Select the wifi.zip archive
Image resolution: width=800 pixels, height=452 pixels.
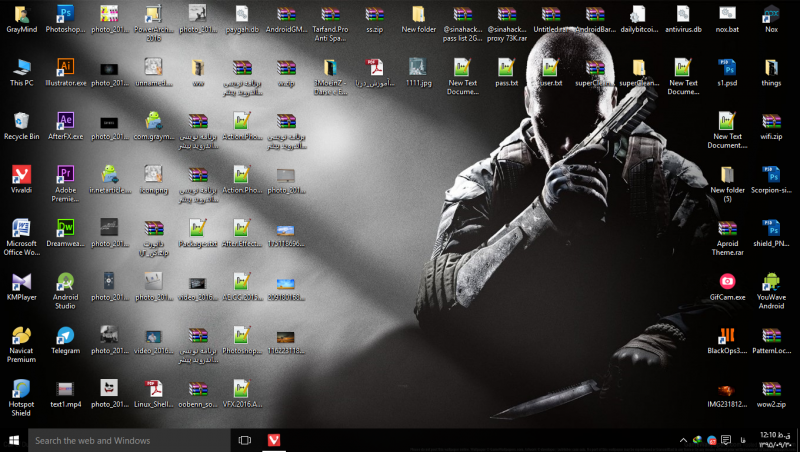click(x=771, y=126)
